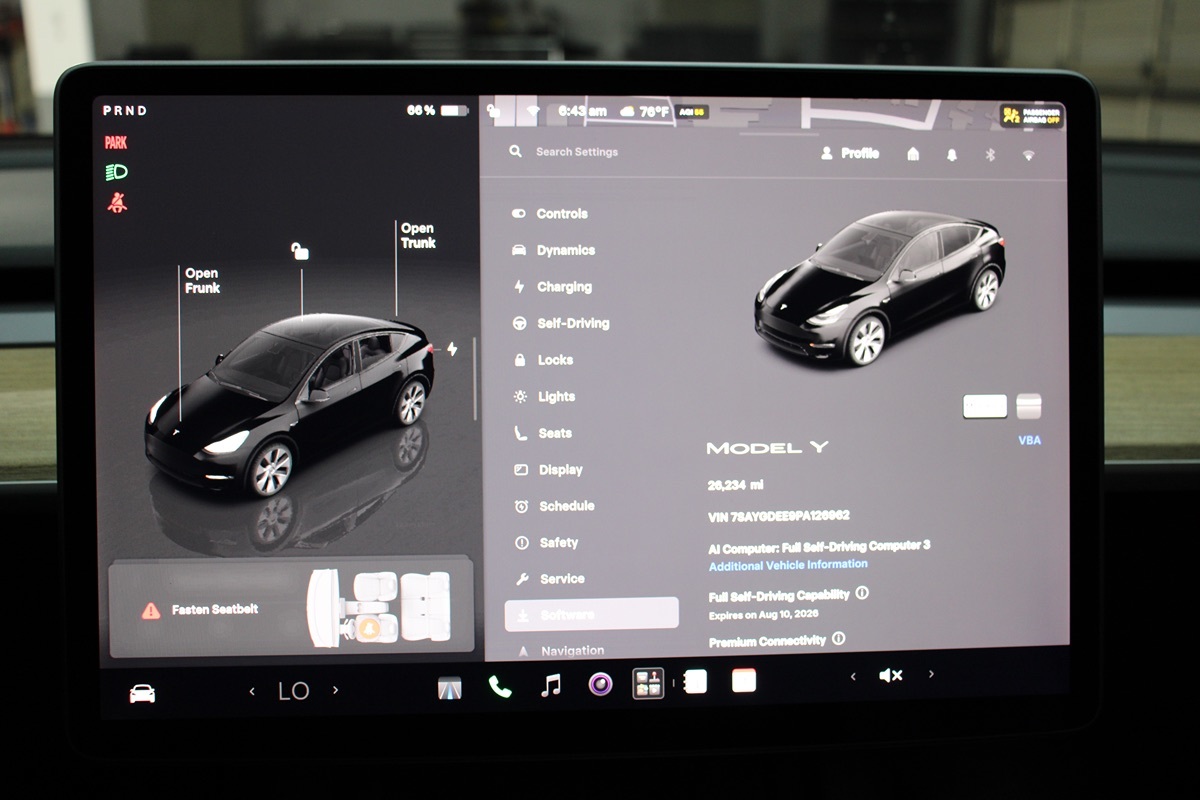Tap the status bar padlock icon
The width and height of the screenshot is (1200, 800).
tap(495, 111)
